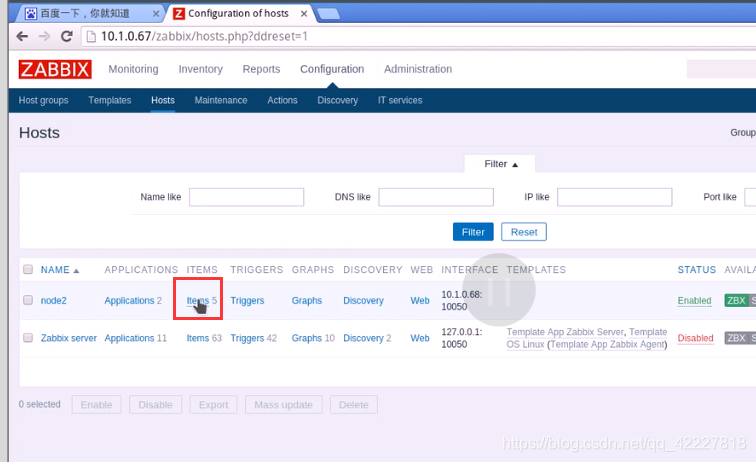This screenshot has height=462, width=756.
Task: Open the Inventory menu
Action: click(x=201, y=69)
